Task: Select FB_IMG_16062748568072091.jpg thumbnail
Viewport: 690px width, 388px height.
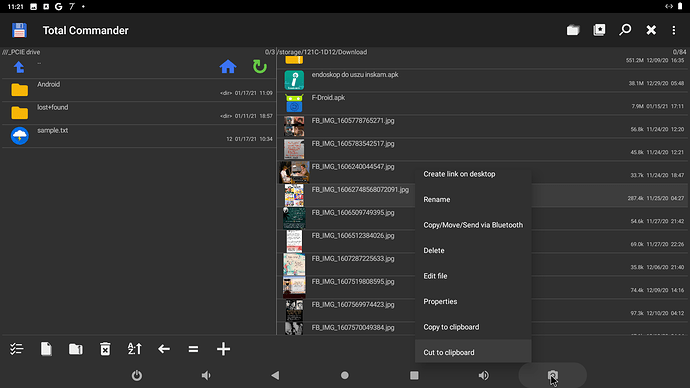Action: 294,195
